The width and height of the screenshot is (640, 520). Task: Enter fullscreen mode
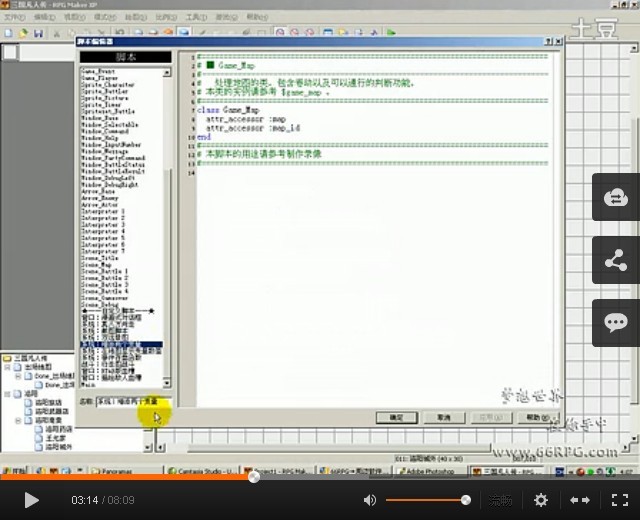pos(620,500)
